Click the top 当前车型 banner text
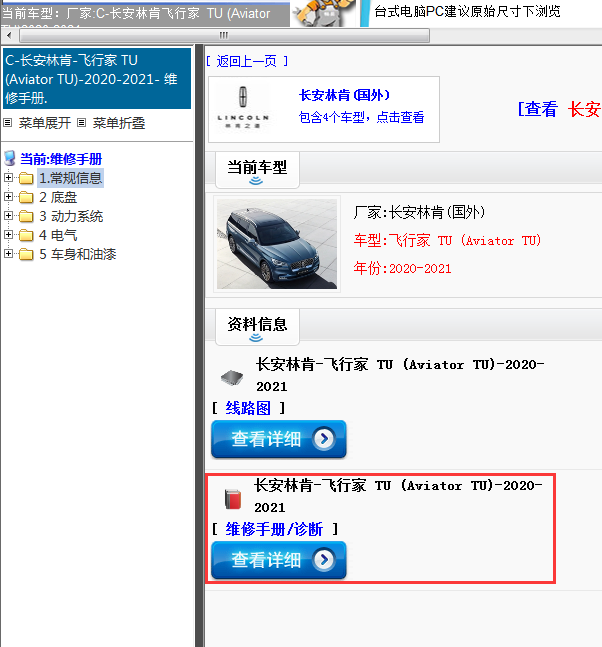 pos(136,14)
